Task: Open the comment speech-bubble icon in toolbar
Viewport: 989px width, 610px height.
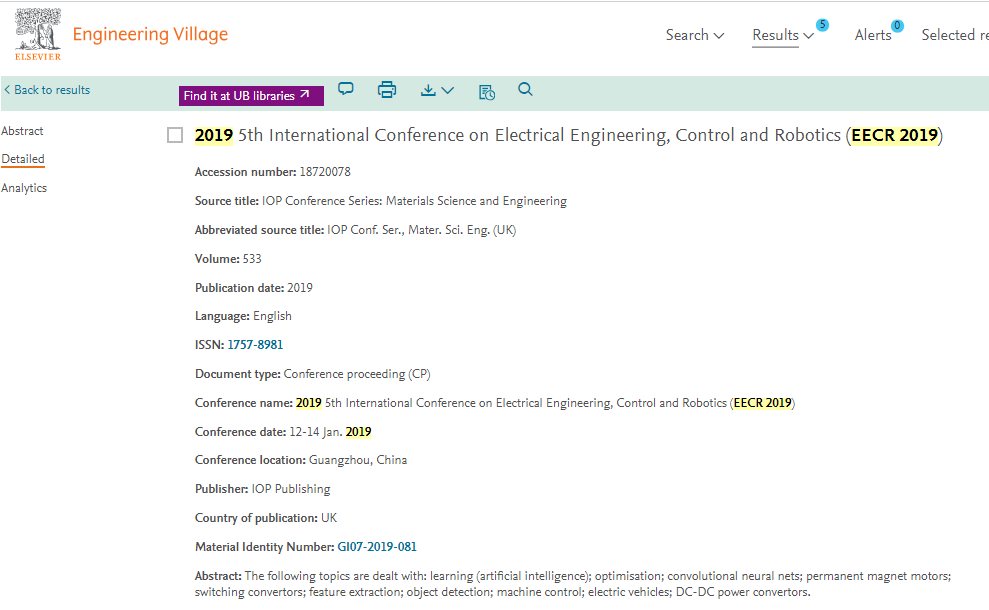Action: 346,89
